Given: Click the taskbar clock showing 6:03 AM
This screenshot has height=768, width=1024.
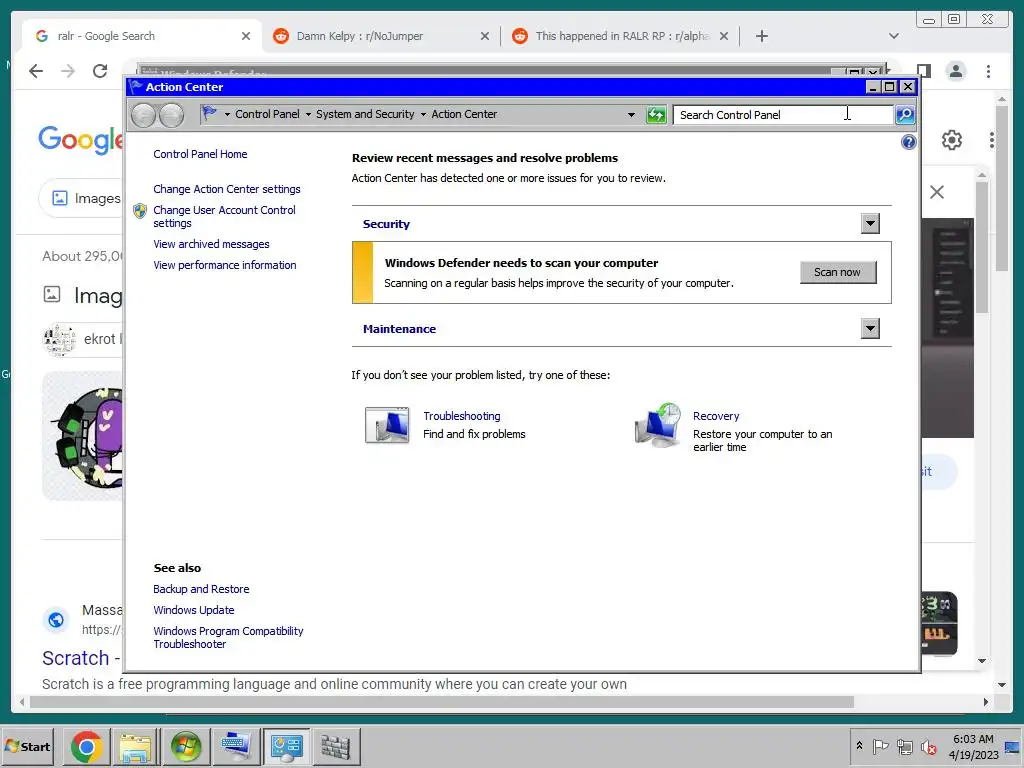Looking at the screenshot, I should [973, 746].
